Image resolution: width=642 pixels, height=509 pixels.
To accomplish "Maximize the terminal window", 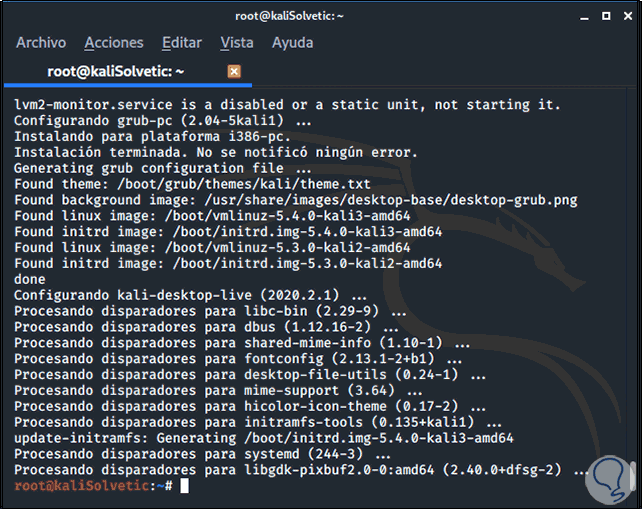I will pos(606,16).
